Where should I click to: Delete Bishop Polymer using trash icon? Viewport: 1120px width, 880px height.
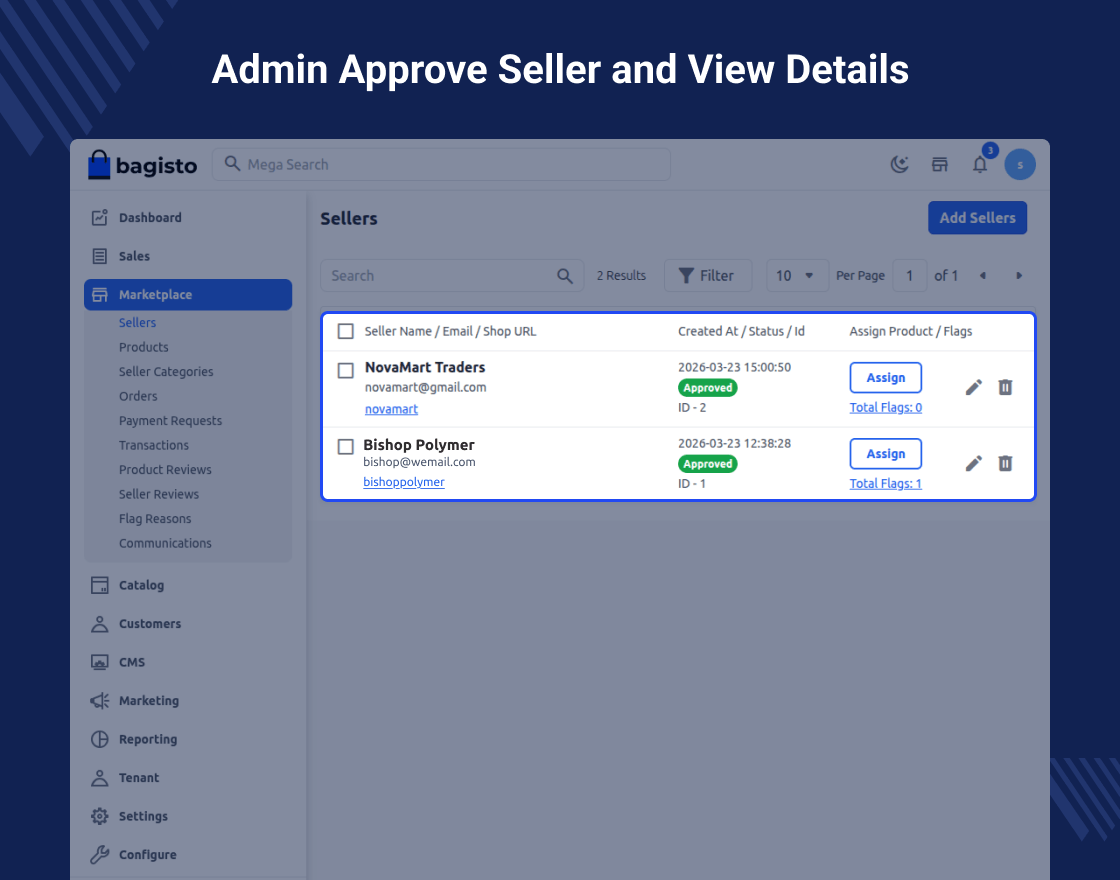tap(1005, 463)
